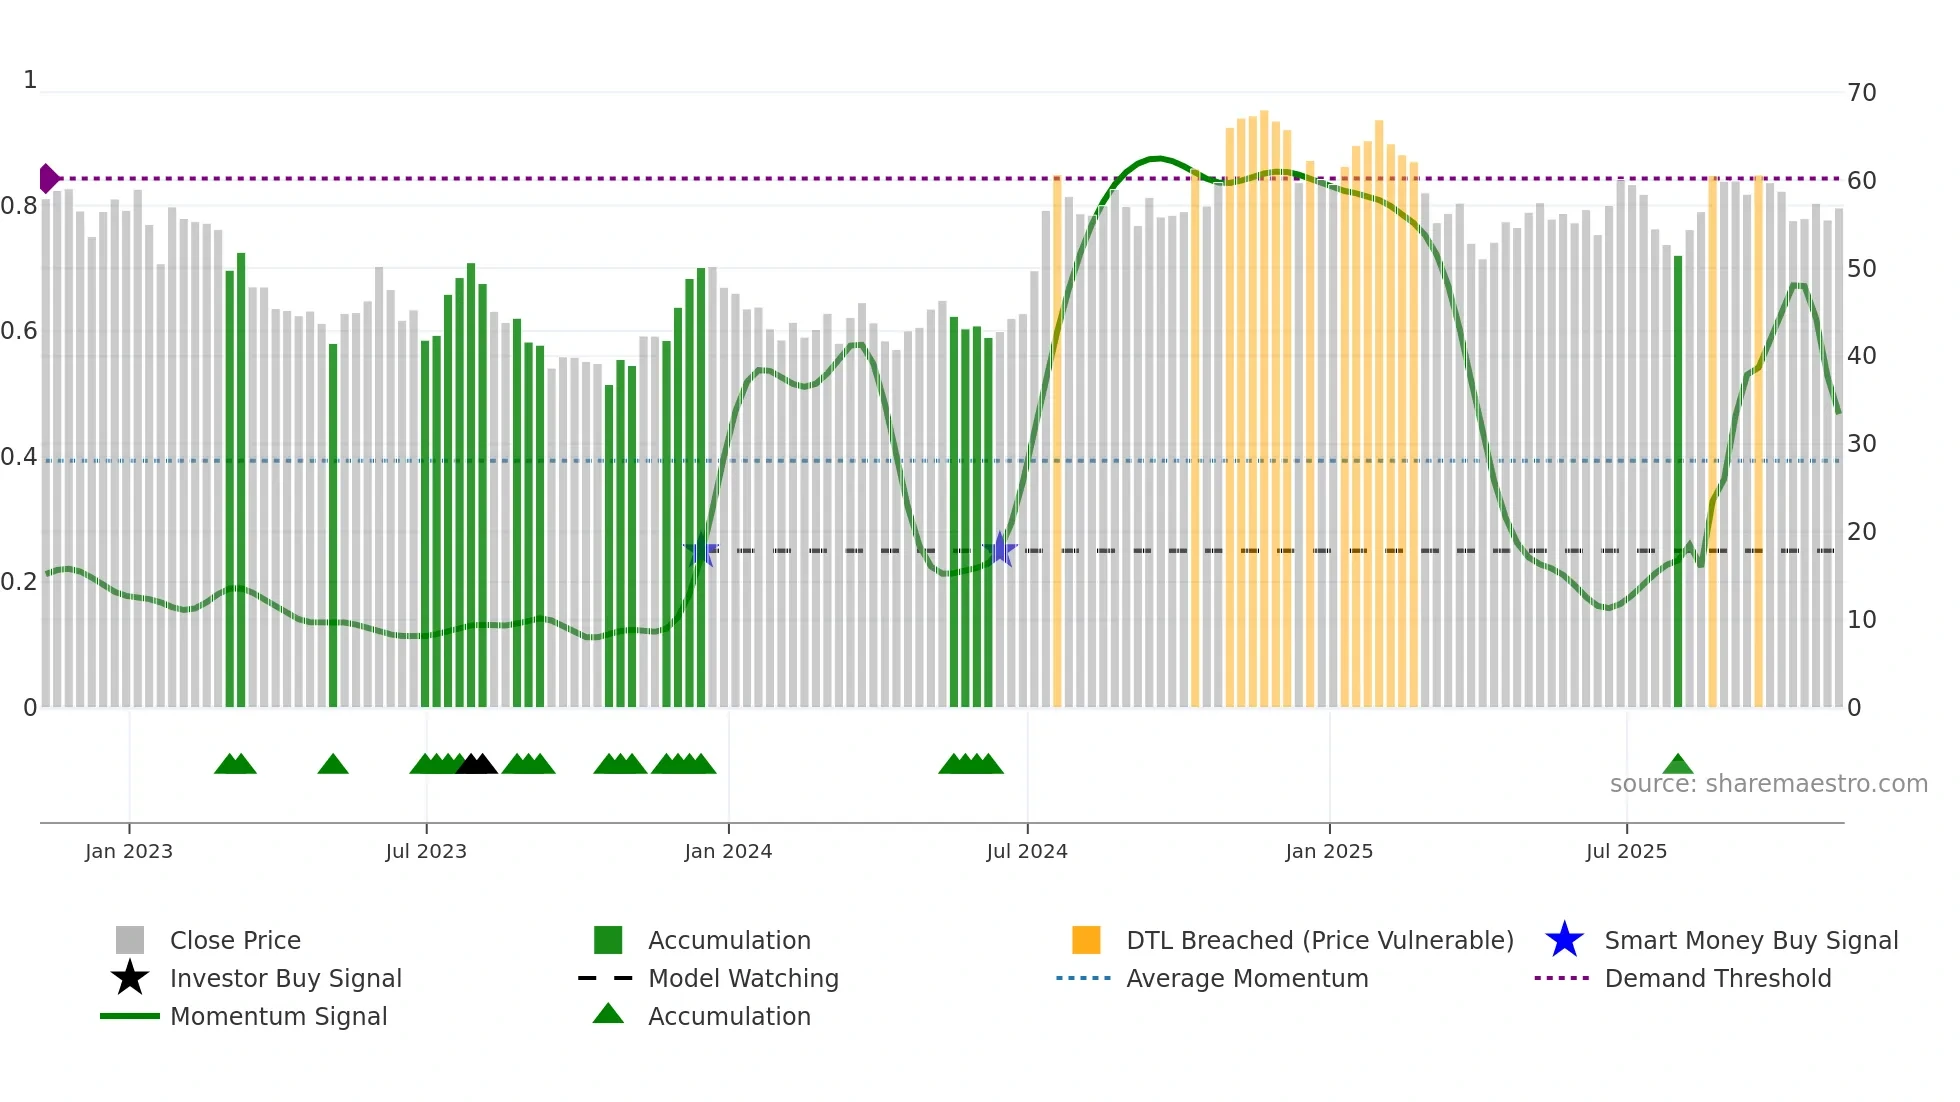Click the lone green triangle after Jul 2025
This screenshot has width=1960, height=1102.
tap(1678, 764)
